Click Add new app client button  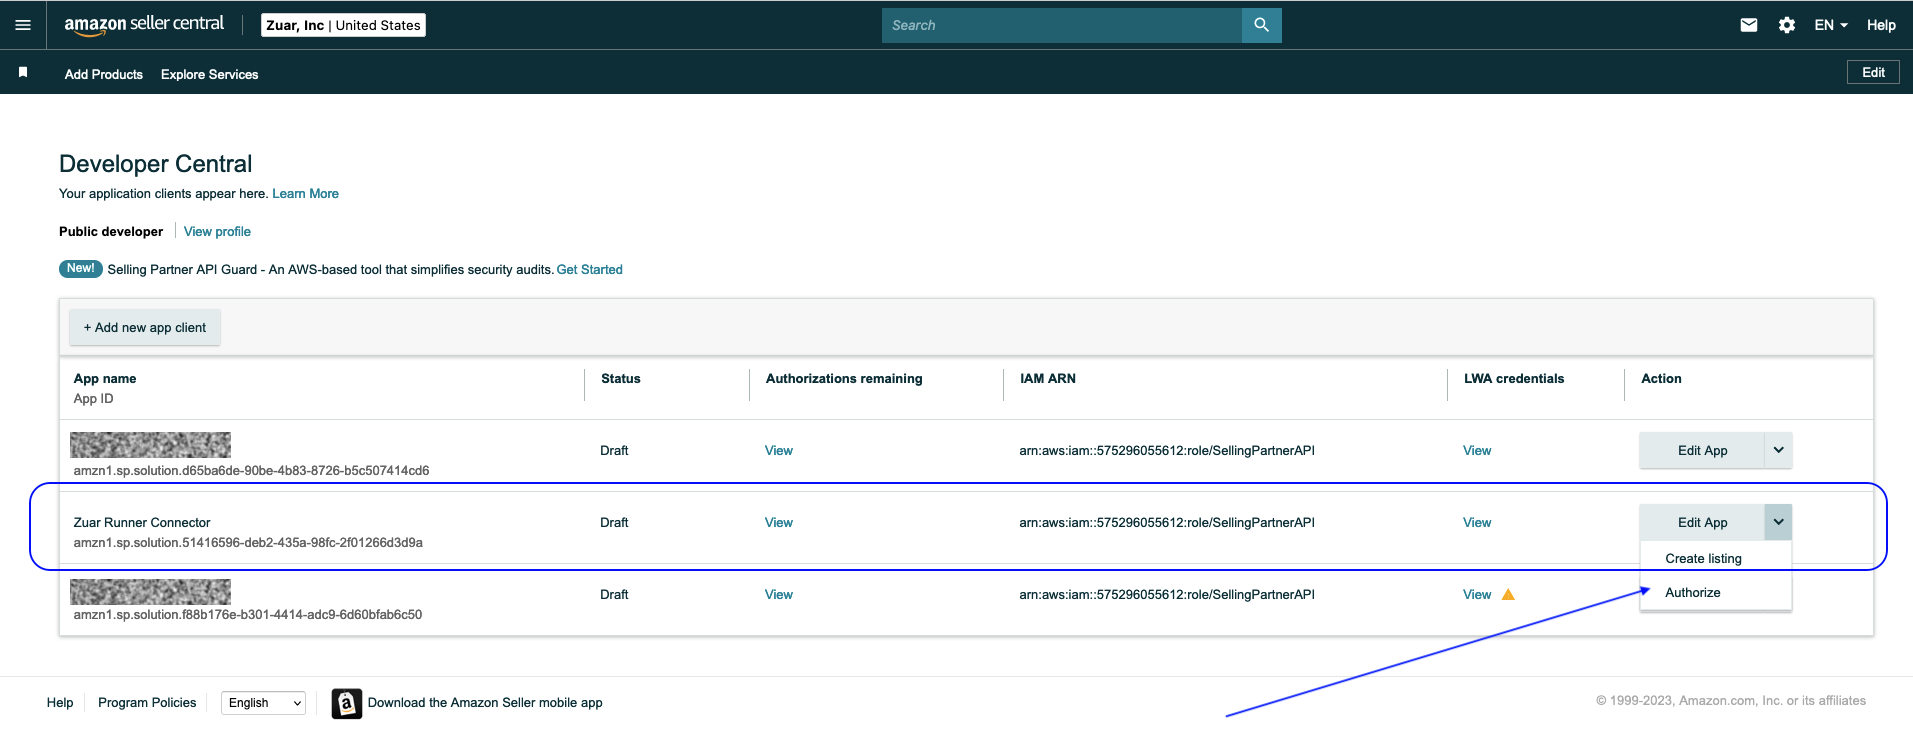[145, 327]
